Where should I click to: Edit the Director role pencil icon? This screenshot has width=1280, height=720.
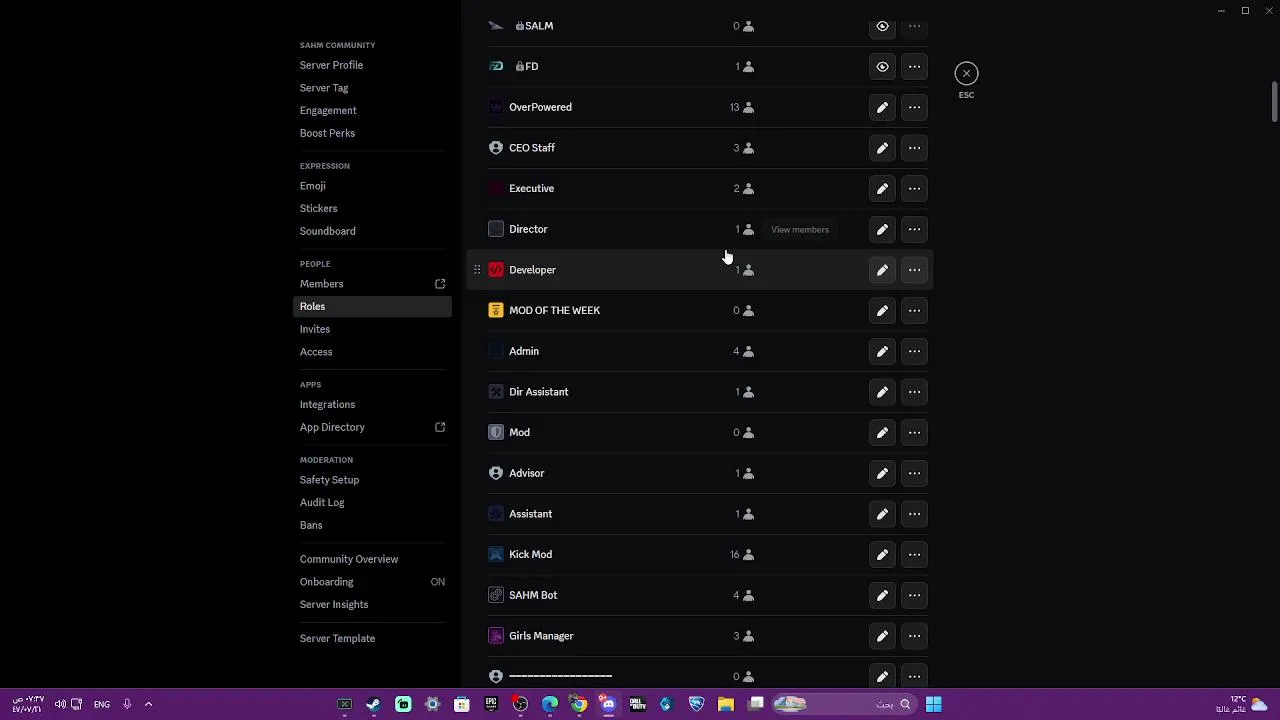(x=882, y=229)
